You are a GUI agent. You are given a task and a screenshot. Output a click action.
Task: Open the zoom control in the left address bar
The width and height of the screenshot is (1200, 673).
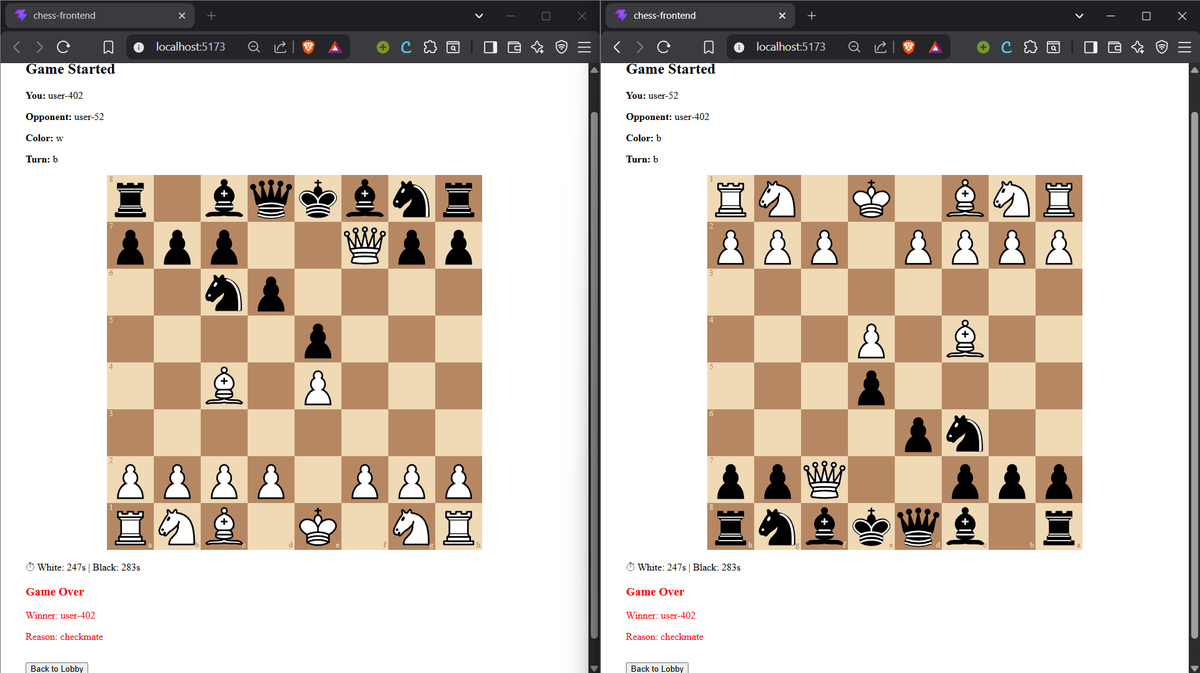pyautogui.click(x=255, y=47)
